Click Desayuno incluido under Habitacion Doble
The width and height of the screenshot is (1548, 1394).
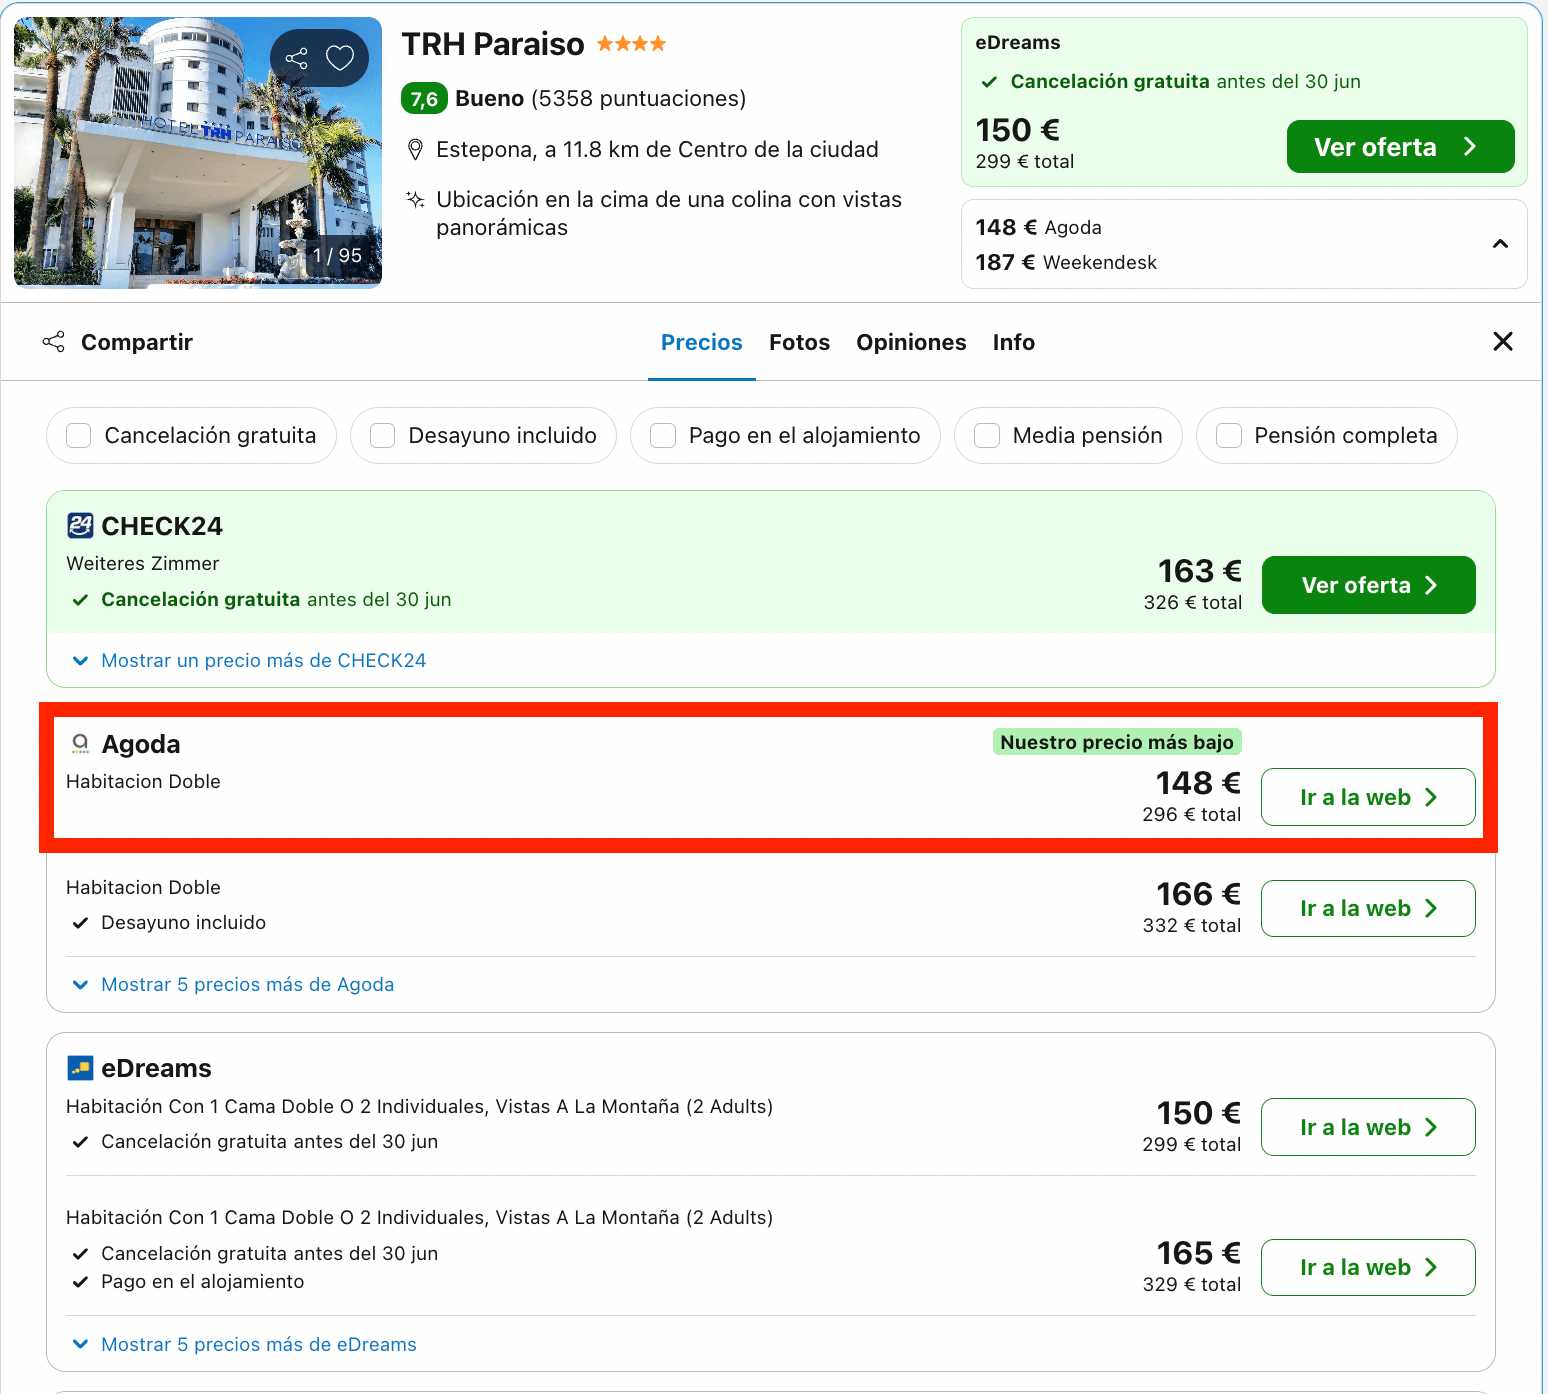(x=183, y=922)
